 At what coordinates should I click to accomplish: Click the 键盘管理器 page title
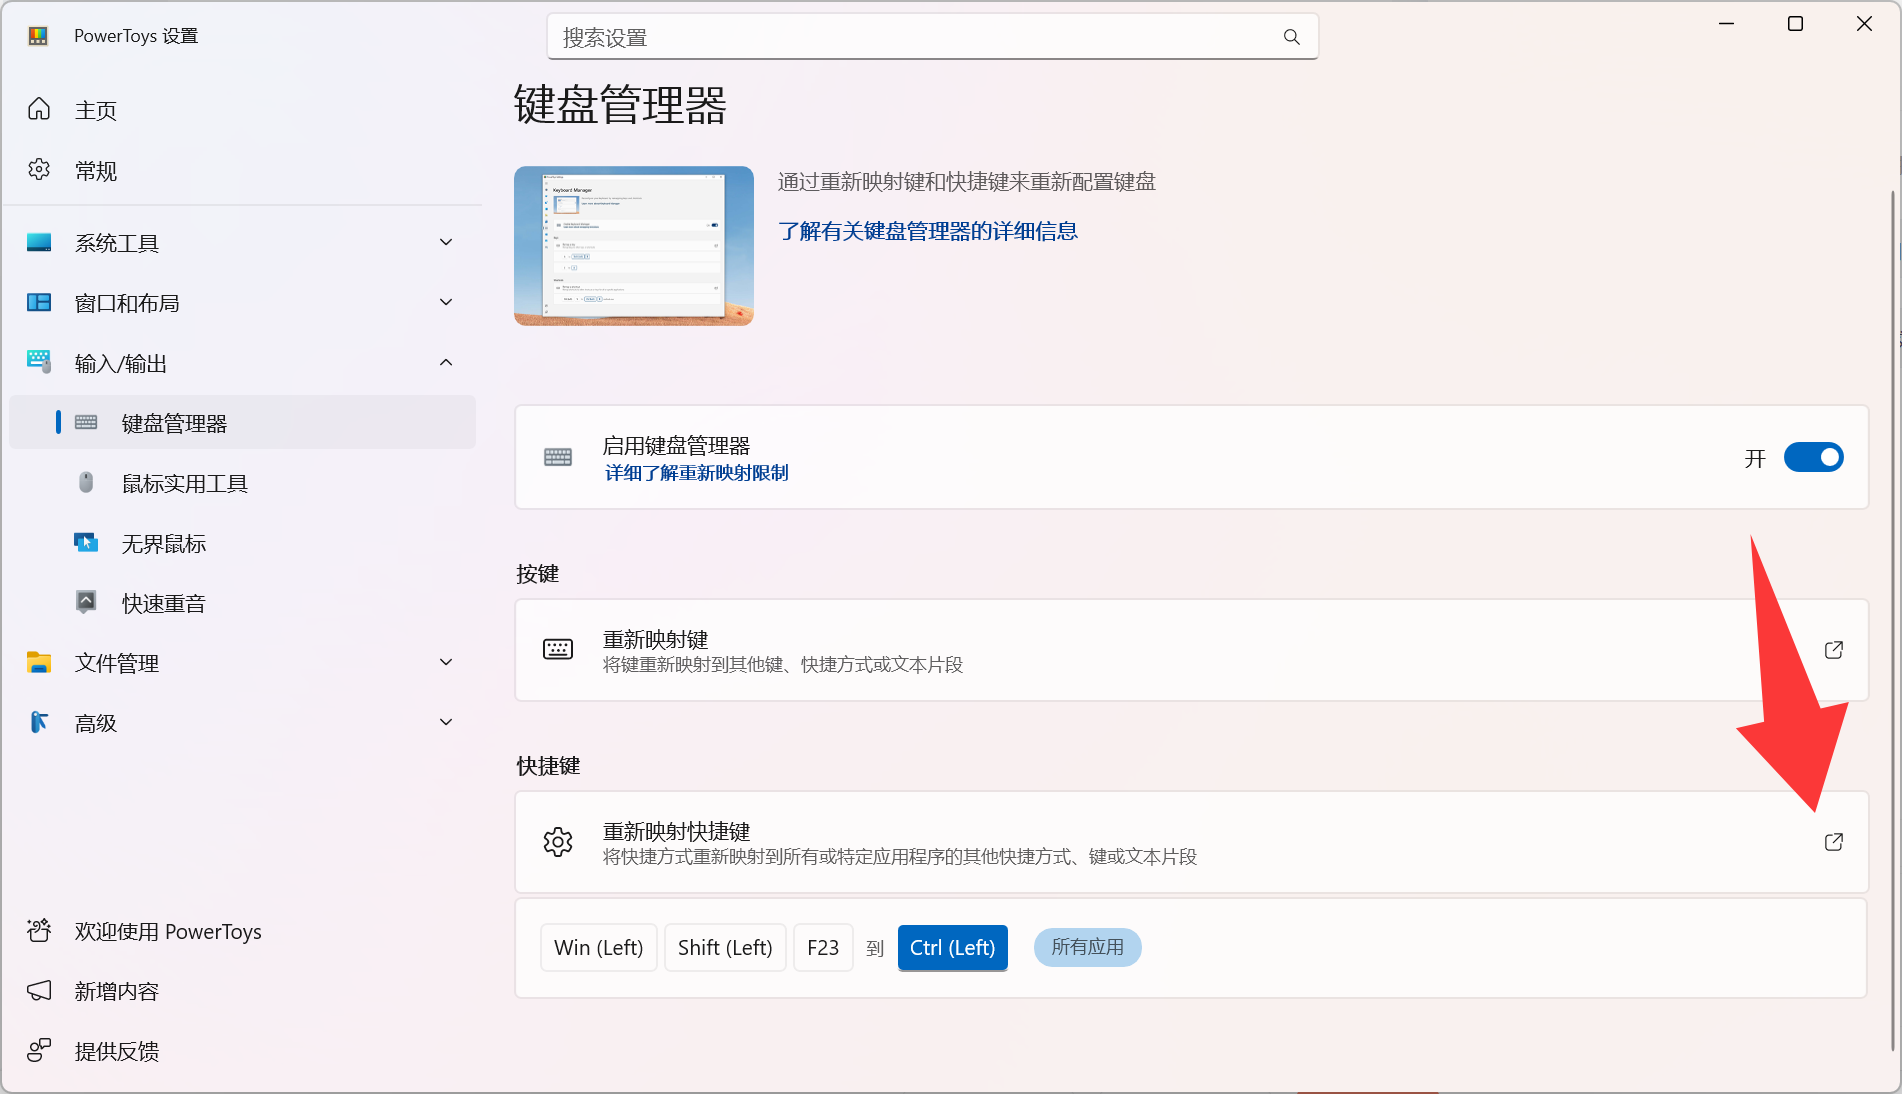tap(620, 105)
